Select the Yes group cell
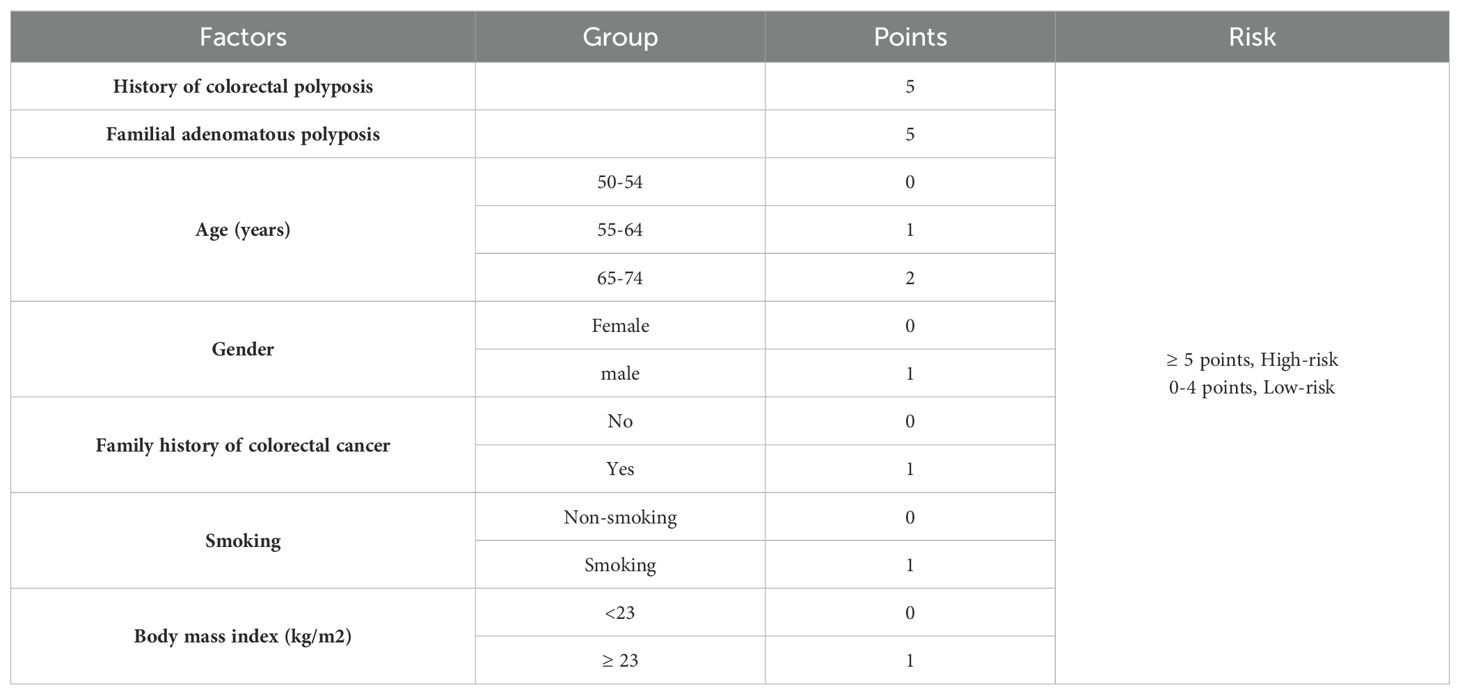The image size is (1460, 695). (x=620, y=469)
